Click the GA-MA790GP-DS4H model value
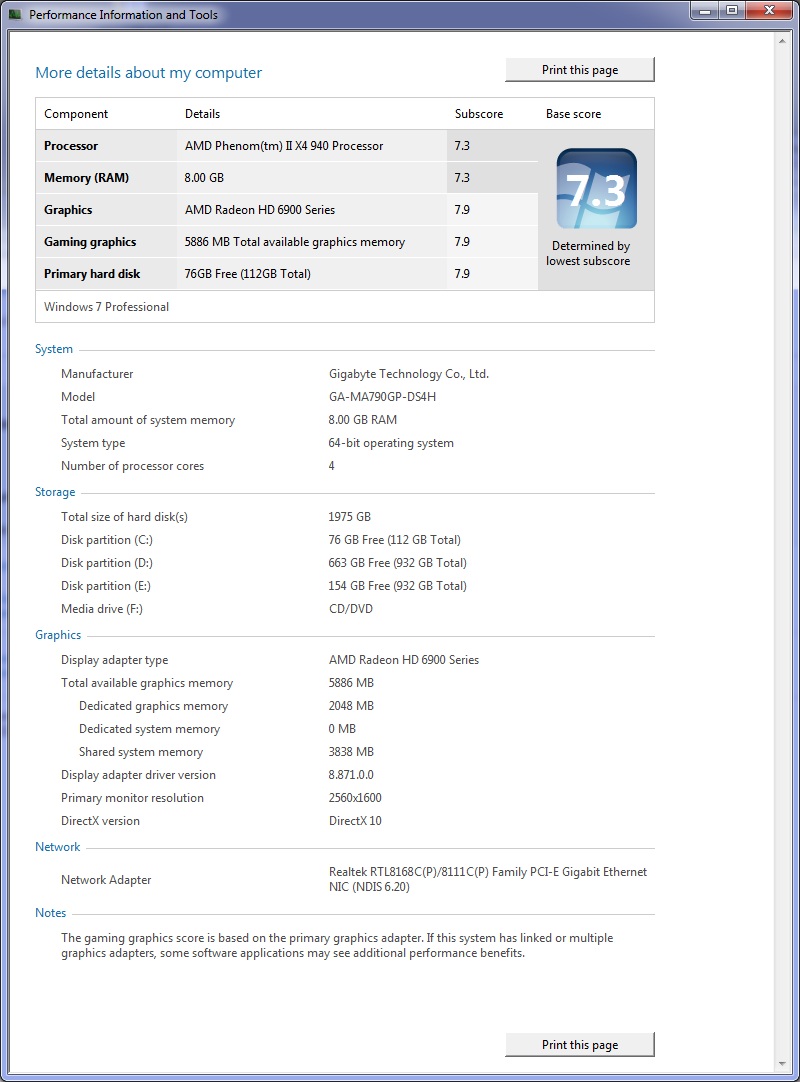This screenshot has height=1082, width=800. [382, 397]
